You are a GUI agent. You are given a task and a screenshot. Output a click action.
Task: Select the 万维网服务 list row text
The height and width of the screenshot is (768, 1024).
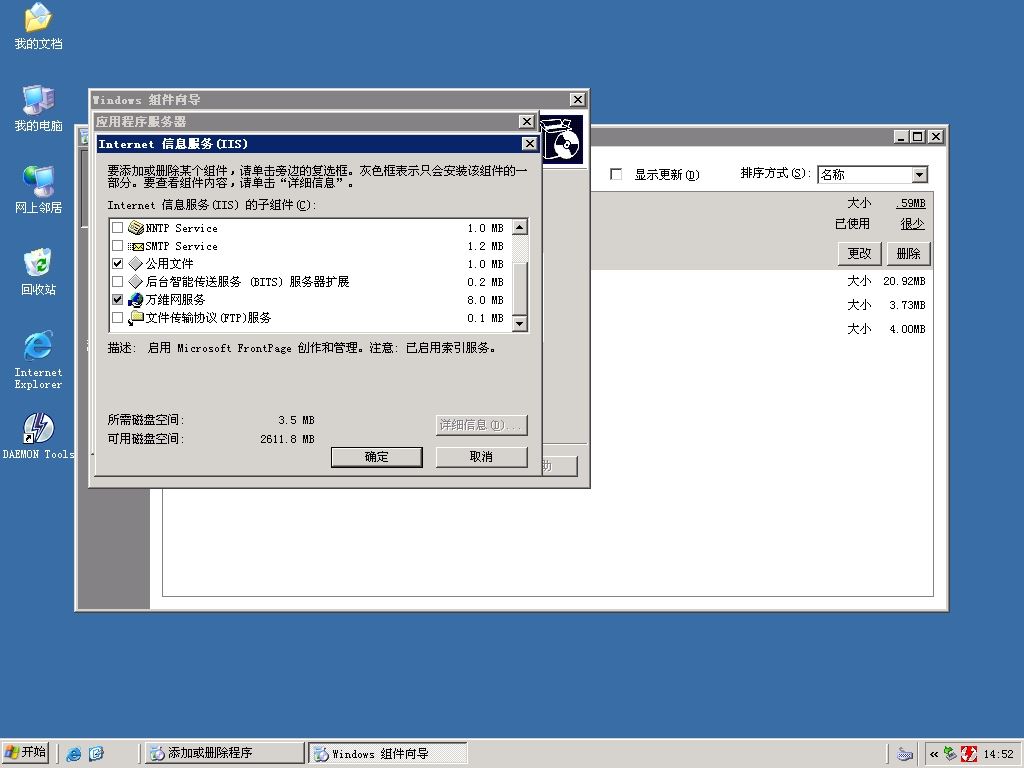(x=175, y=300)
